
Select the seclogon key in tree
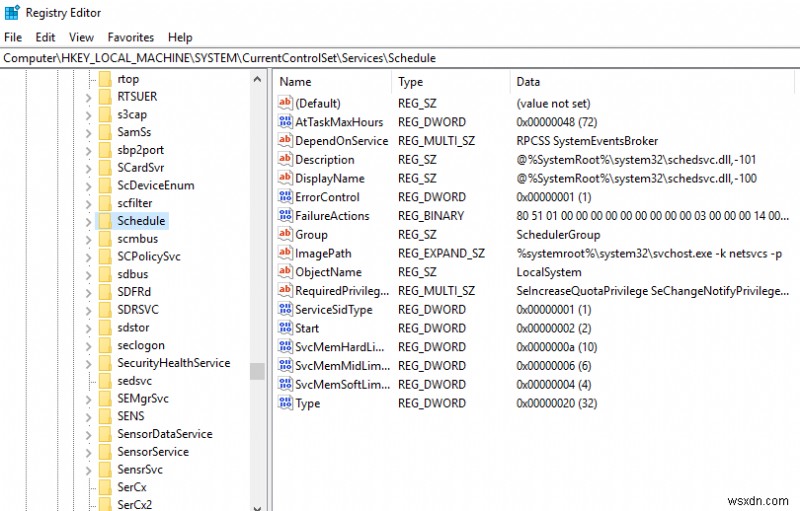(x=141, y=345)
